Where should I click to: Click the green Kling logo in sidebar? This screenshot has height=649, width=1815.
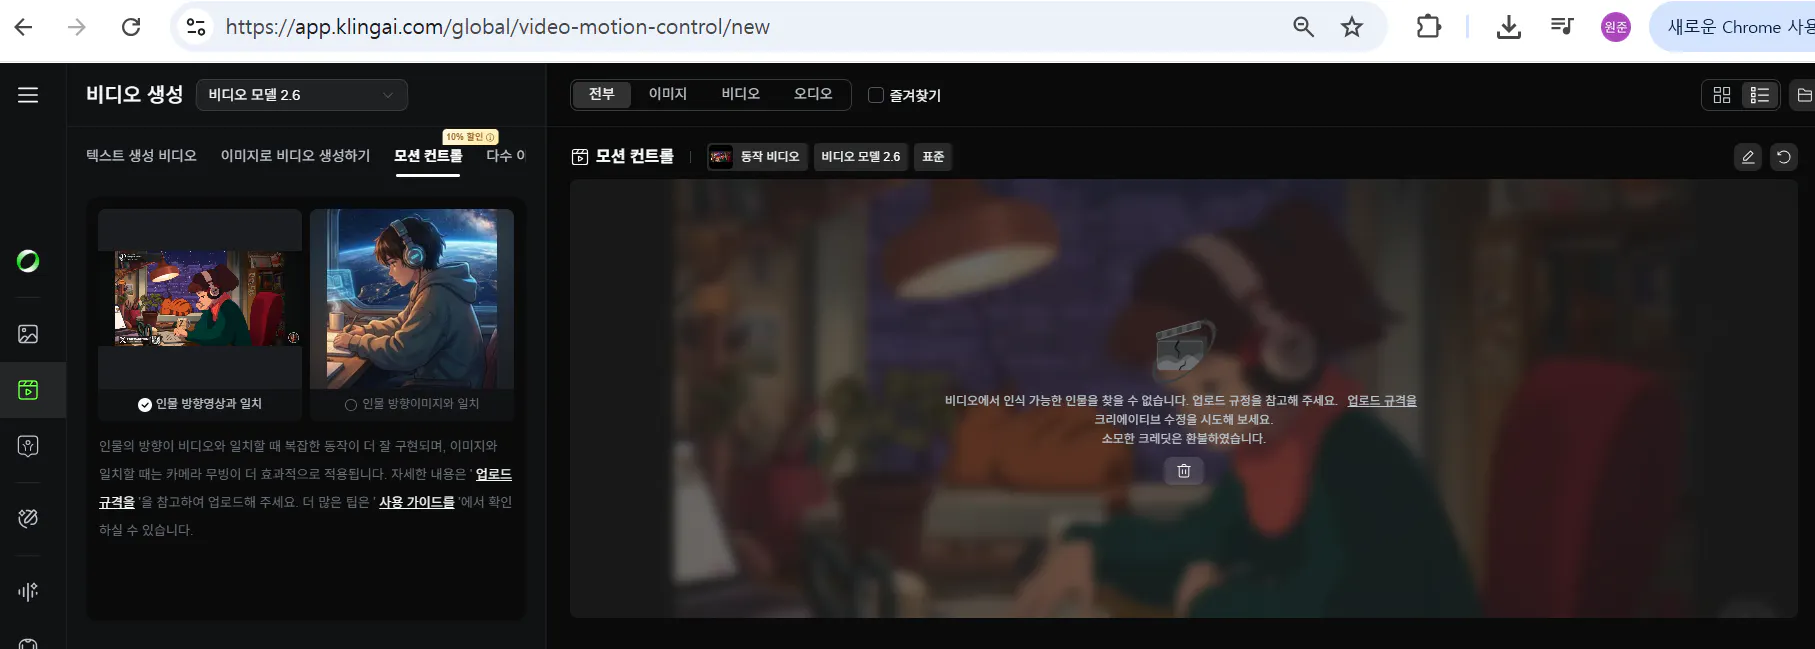28,261
